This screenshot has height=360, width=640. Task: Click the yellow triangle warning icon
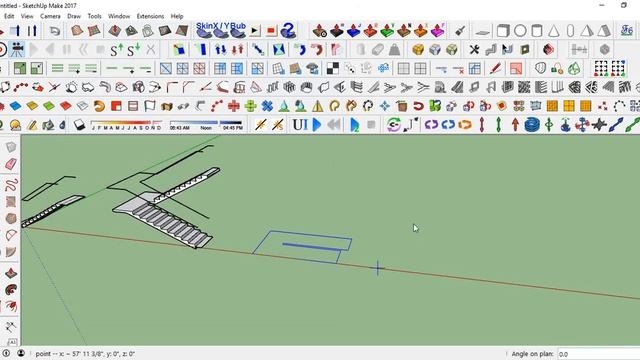(317, 106)
